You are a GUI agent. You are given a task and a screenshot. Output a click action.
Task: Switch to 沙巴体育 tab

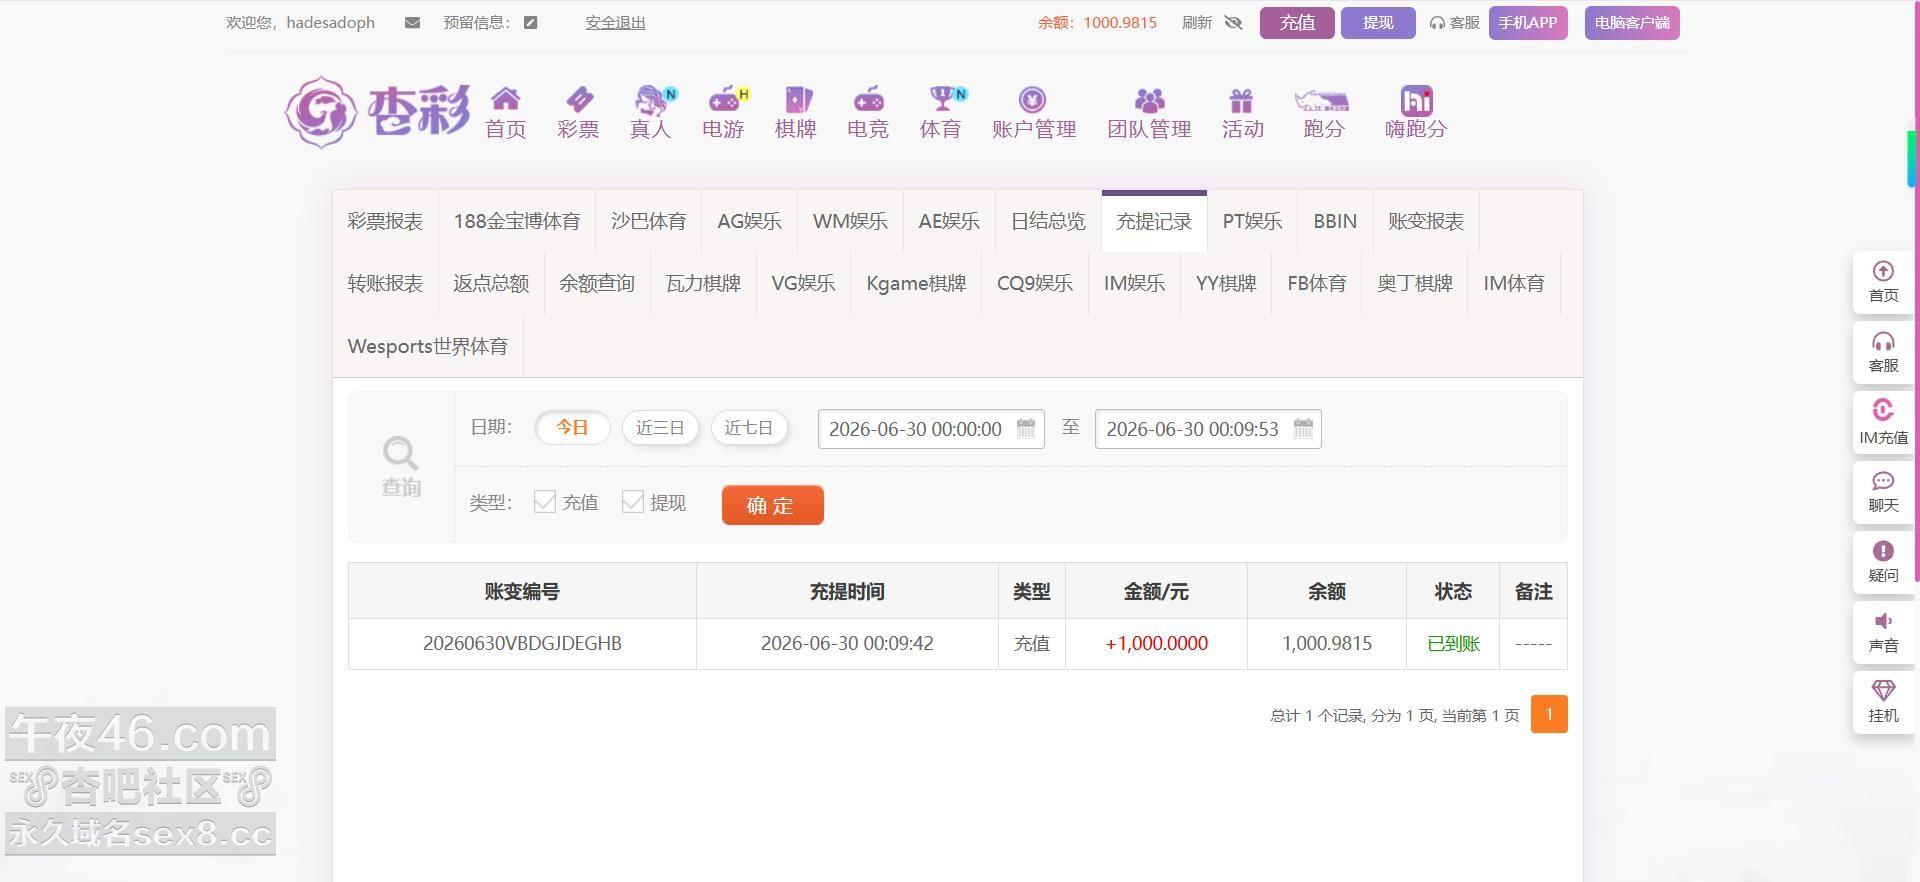coord(649,221)
